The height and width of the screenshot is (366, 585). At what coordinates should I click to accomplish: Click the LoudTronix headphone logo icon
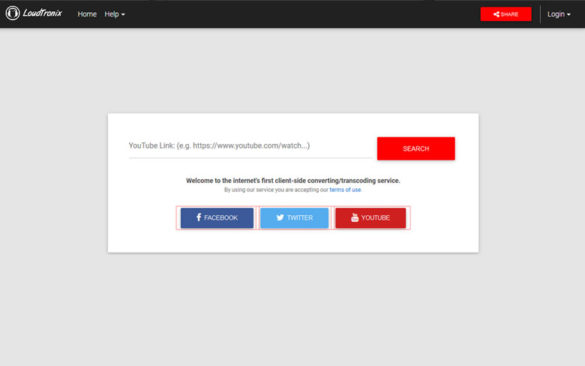13,13
